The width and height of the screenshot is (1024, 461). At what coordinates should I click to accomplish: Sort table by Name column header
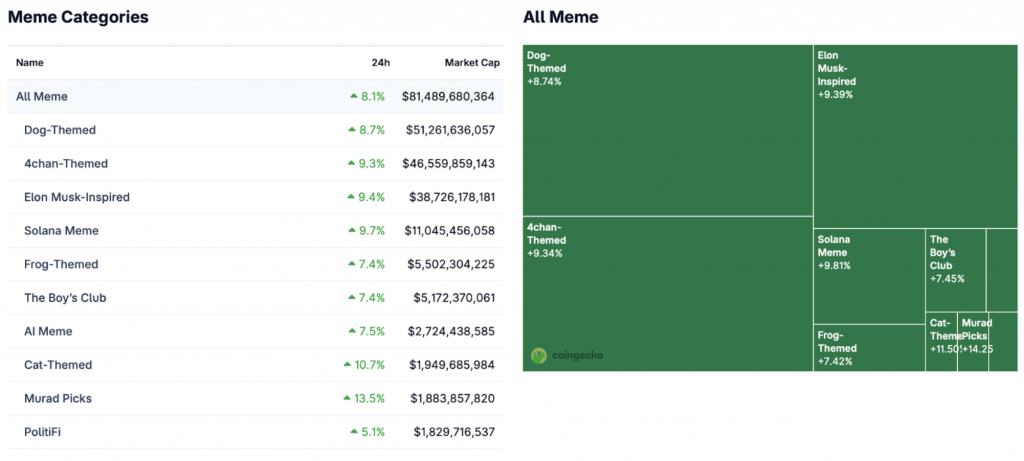click(30, 63)
